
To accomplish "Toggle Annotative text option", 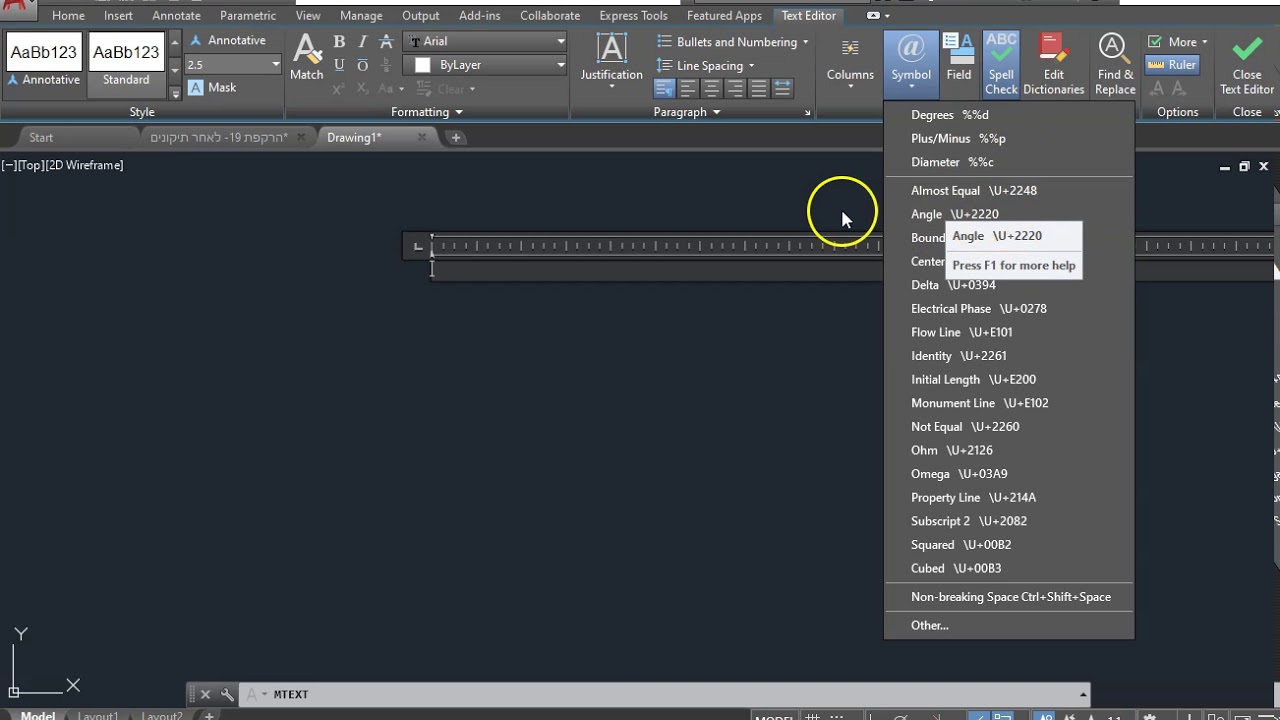I will coord(228,40).
